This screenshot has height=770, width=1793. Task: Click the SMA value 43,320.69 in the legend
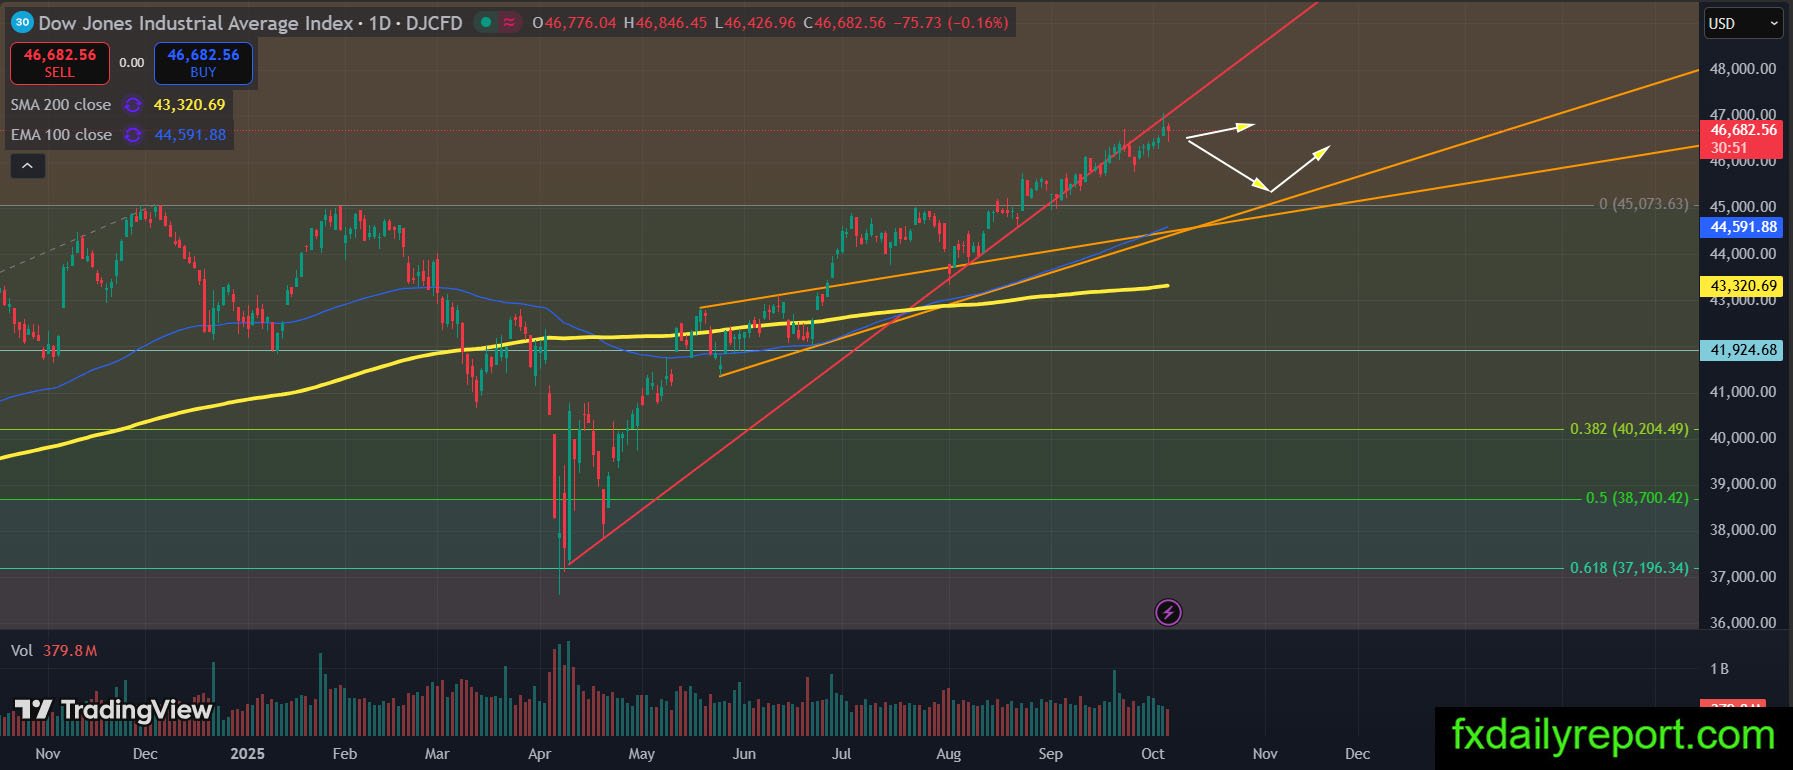click(x=189, y=105)
